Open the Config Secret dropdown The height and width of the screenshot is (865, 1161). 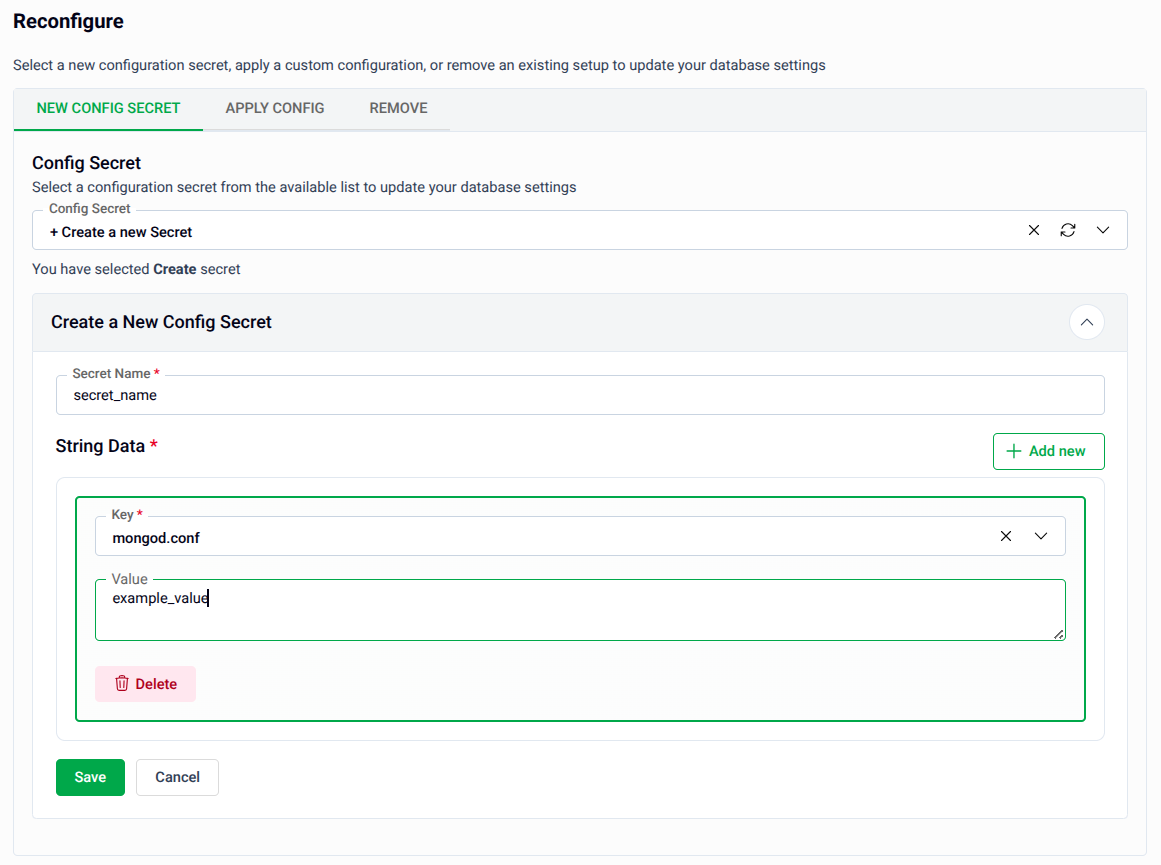[x=1103, y=230]
